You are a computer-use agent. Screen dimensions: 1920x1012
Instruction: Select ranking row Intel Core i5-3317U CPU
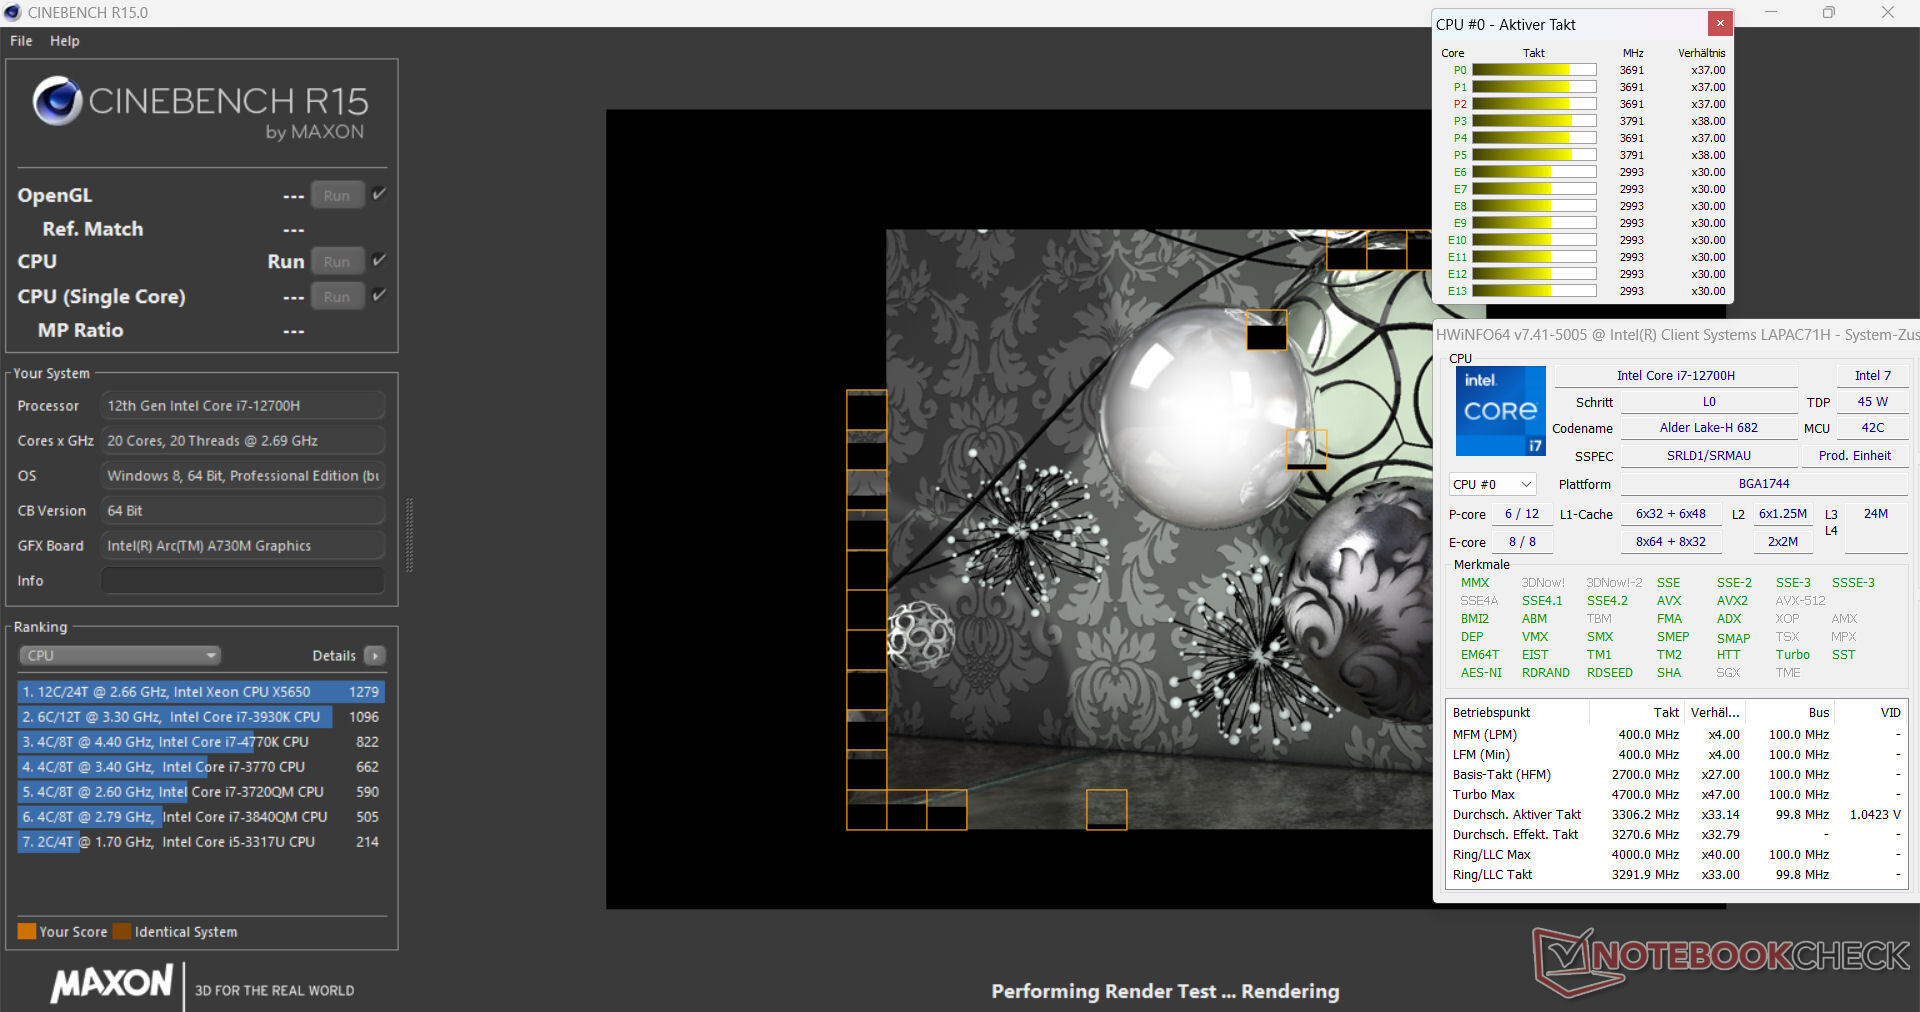(201, 841)
